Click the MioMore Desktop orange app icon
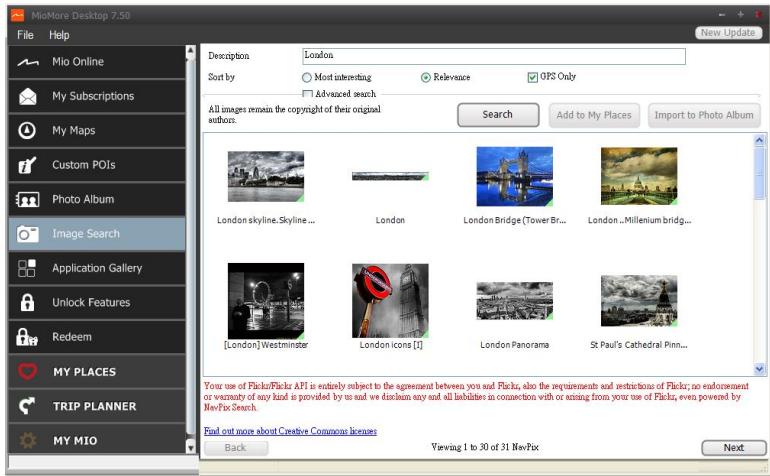The image size is (770, 476). [17, 15]
